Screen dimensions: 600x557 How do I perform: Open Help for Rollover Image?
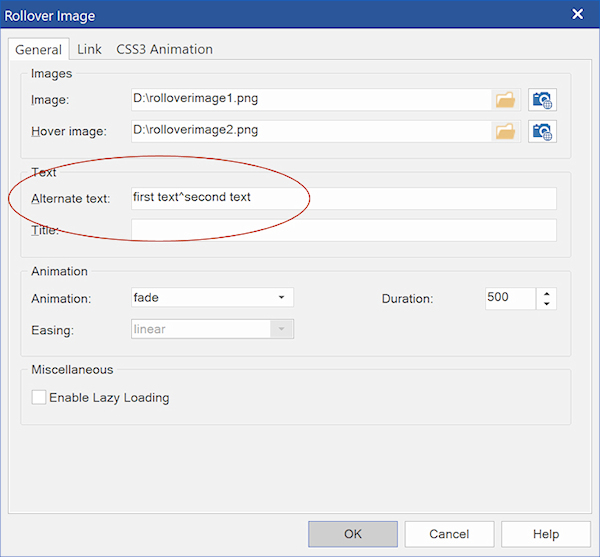pyautogui.click(x=545, y=534)
